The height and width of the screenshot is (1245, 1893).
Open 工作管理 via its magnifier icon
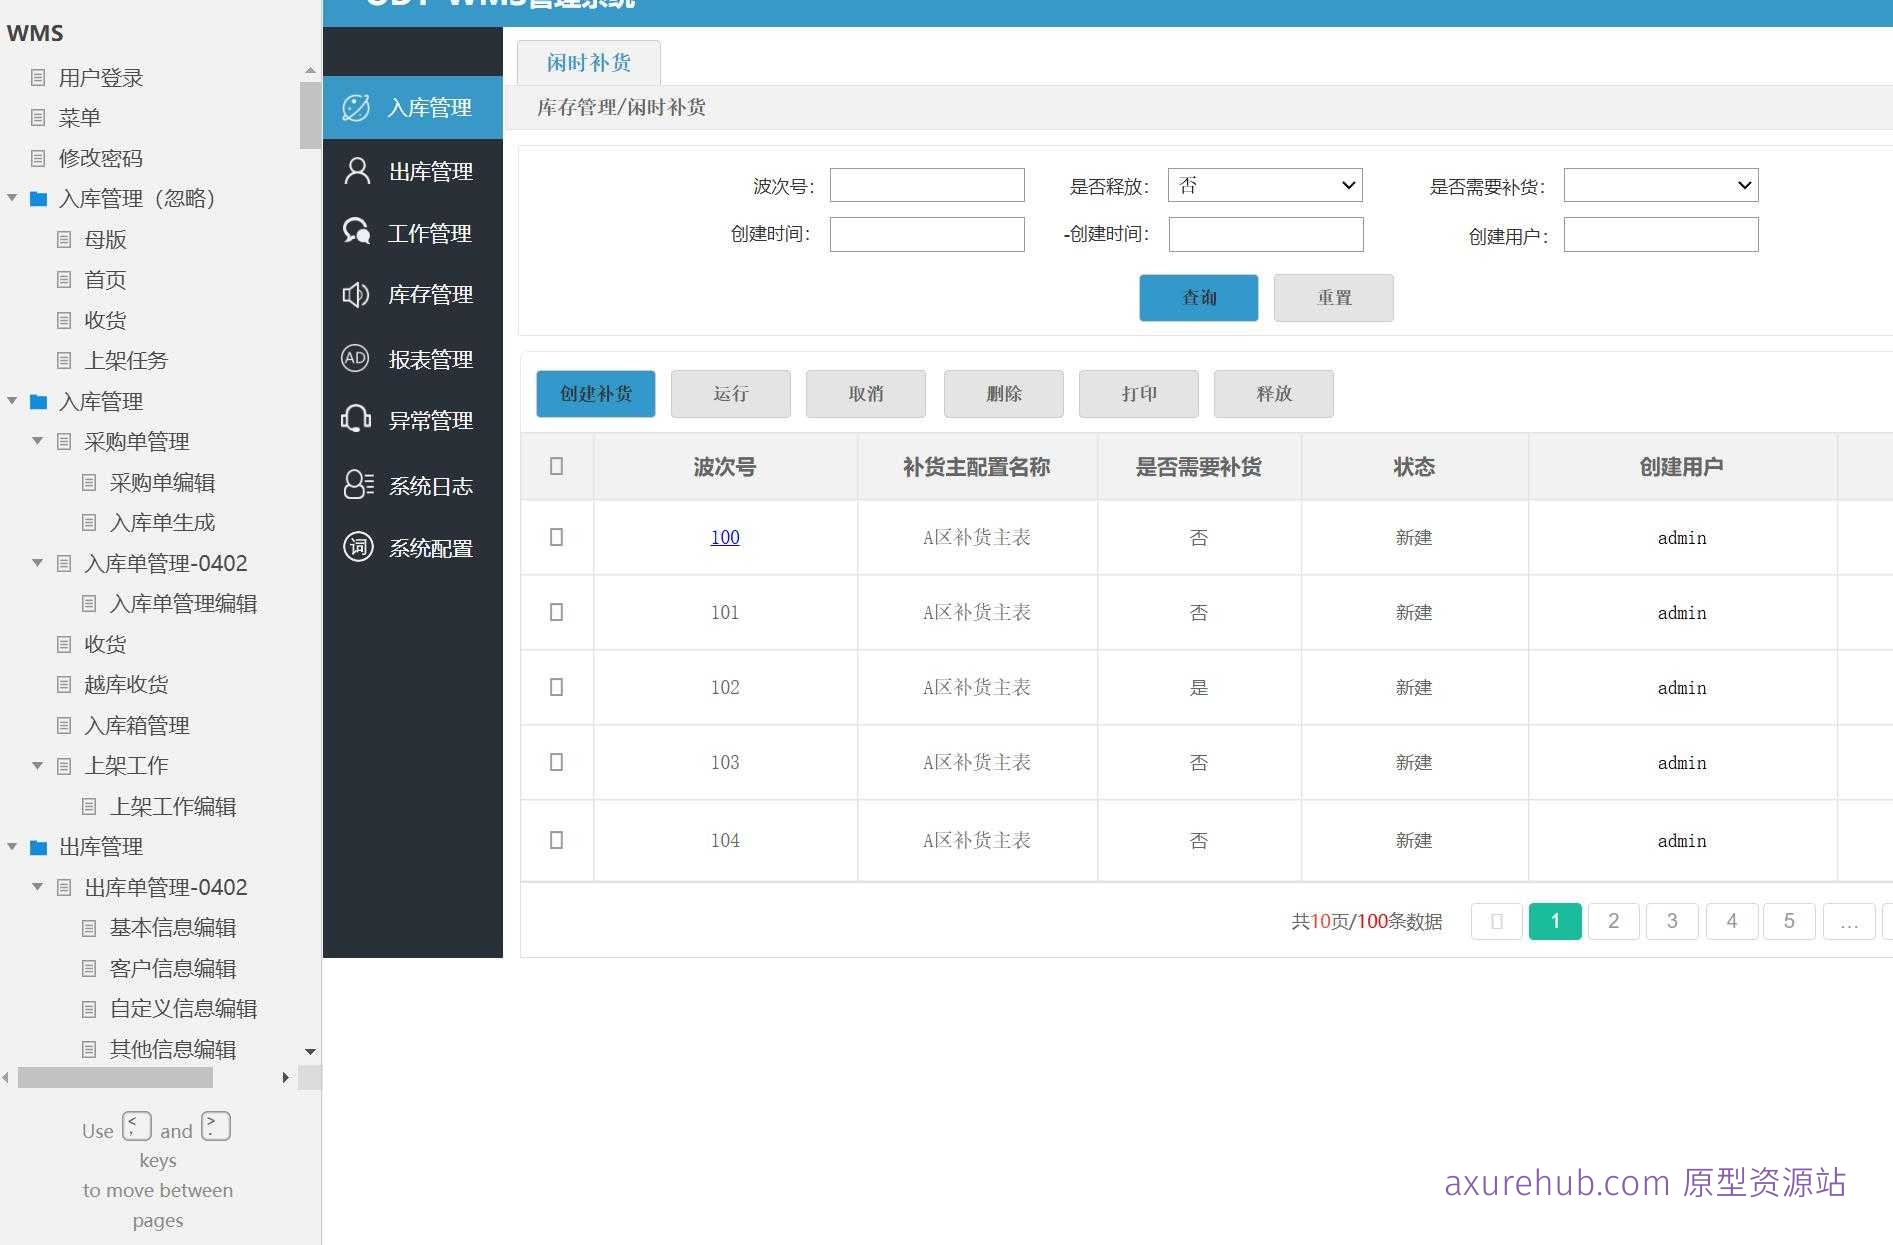[413, 233]
